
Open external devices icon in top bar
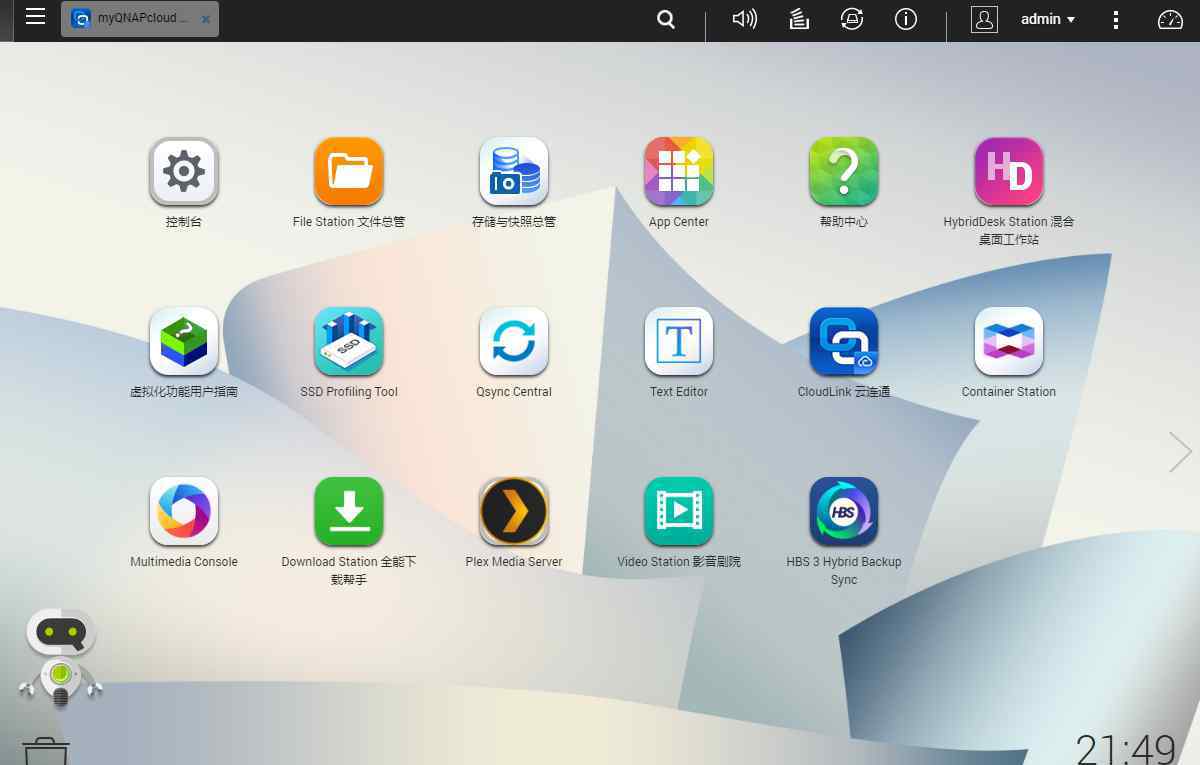pos(852,19)
